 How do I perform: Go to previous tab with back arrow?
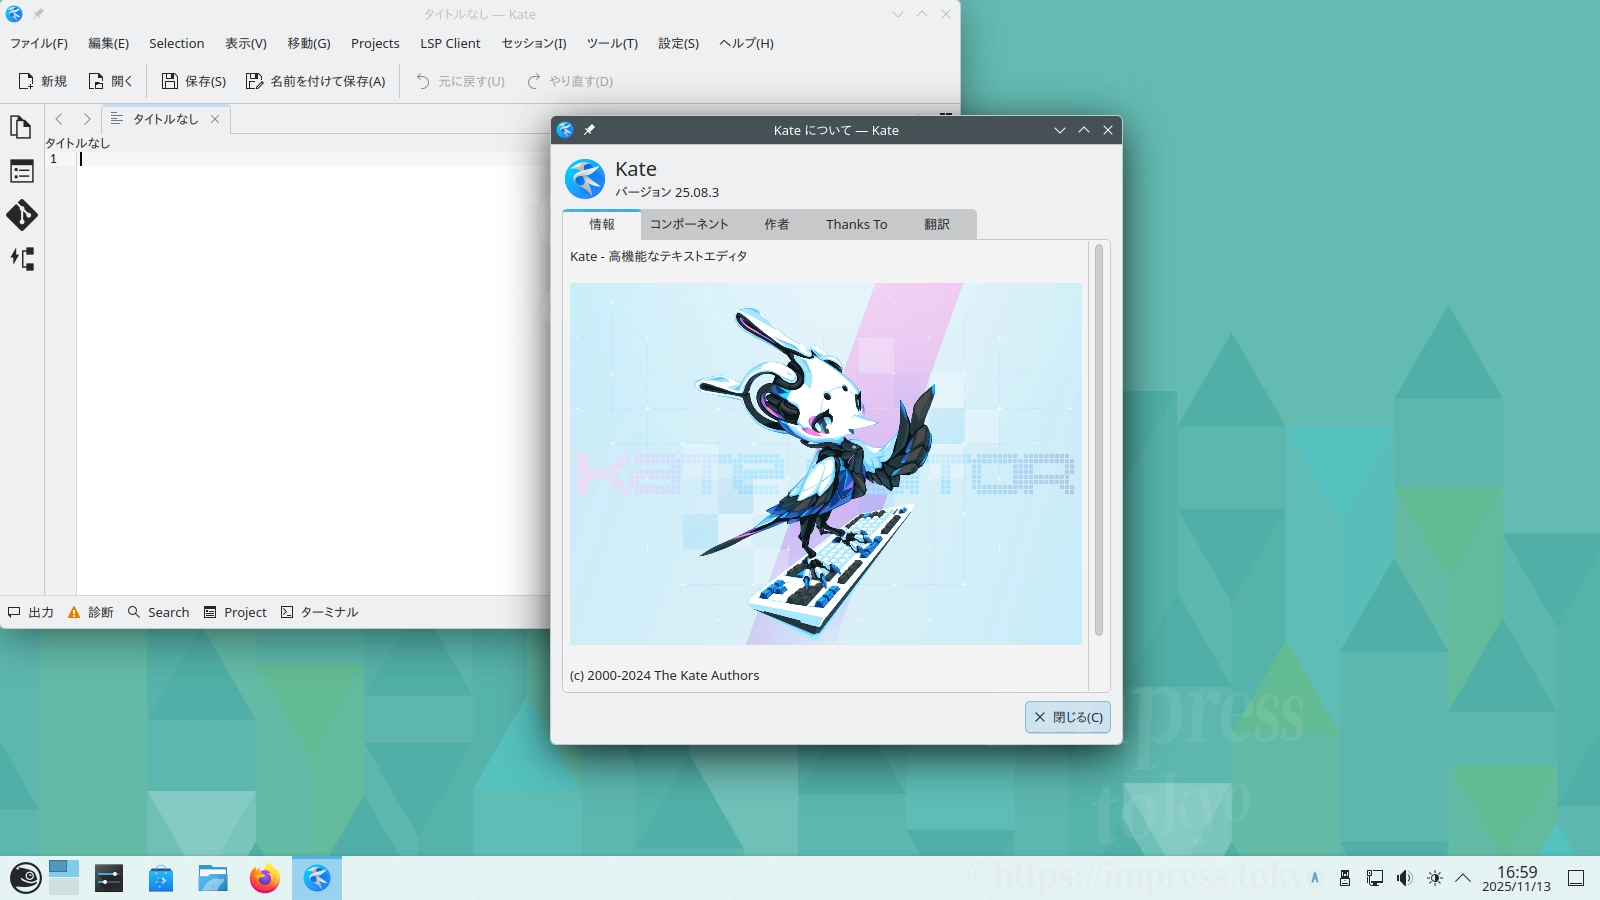[59, 119]
